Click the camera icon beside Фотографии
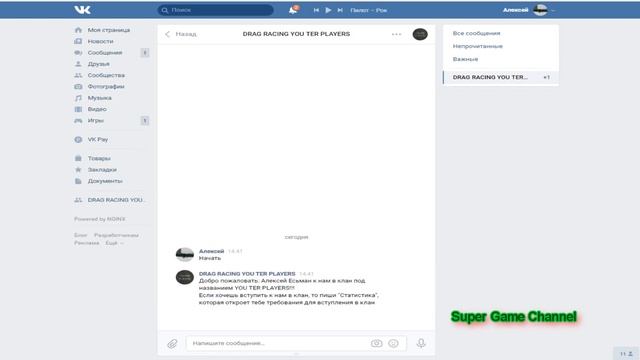Viewport: 640px width, 360px height. pos(78,87)
